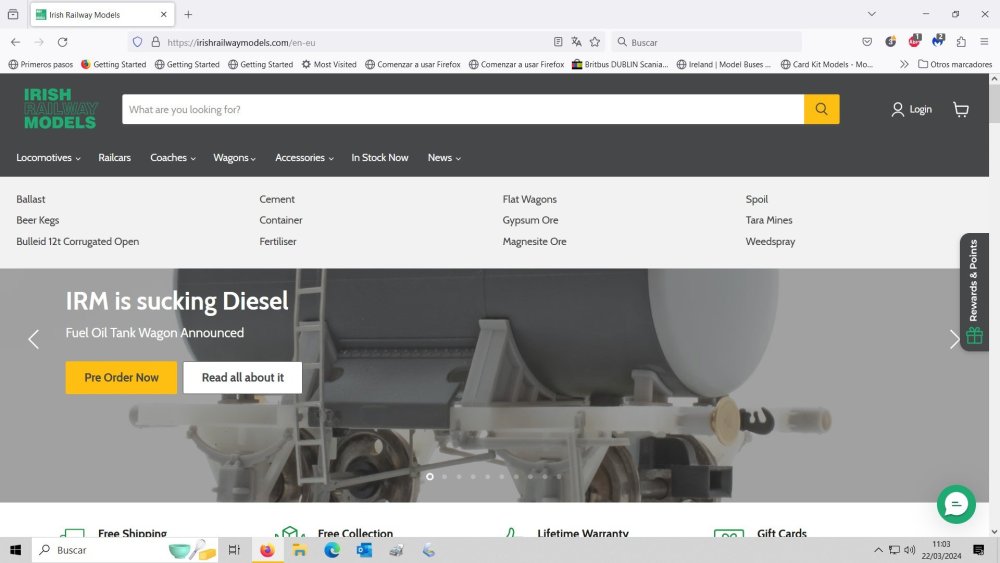1000x563 pixels.
Task: Reload the page in Firefox
Action: click(x=62, y=42)
